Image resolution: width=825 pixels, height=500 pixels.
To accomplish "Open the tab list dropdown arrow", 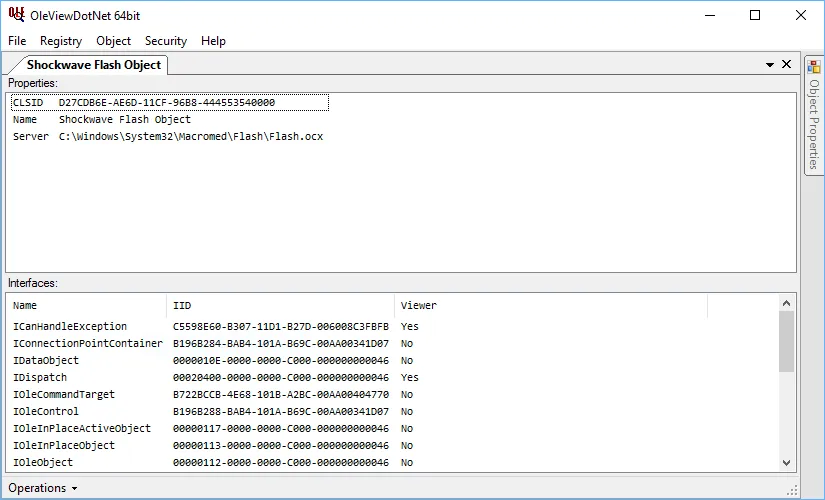I will click(770, 65).
